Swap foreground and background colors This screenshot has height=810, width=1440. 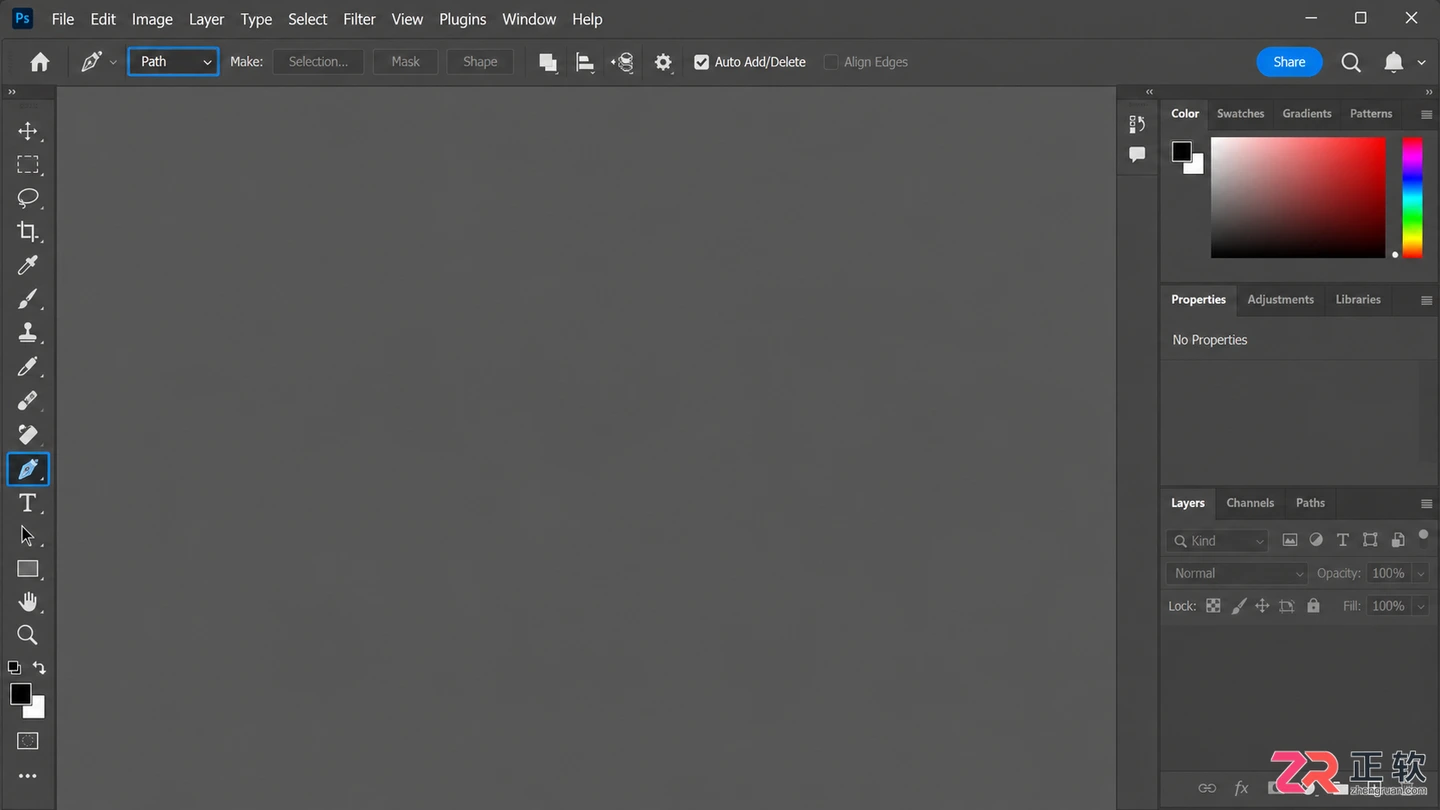(39, 667)
